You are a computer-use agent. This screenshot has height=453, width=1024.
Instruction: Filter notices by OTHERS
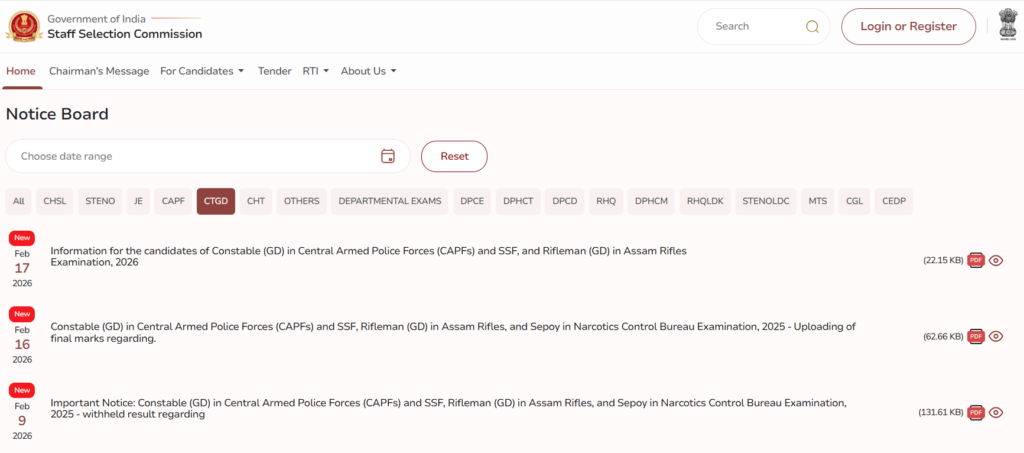click(x=301, y=202)
